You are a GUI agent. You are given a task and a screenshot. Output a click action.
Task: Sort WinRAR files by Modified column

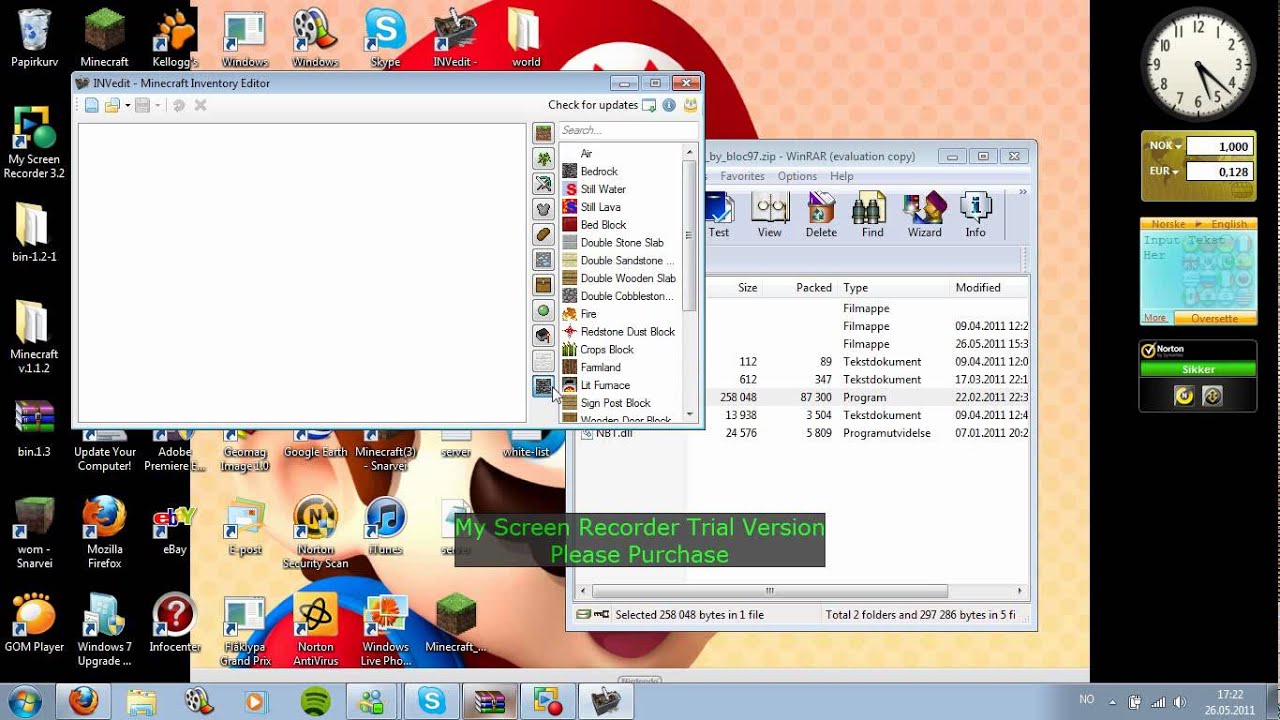tap(989, 288)
